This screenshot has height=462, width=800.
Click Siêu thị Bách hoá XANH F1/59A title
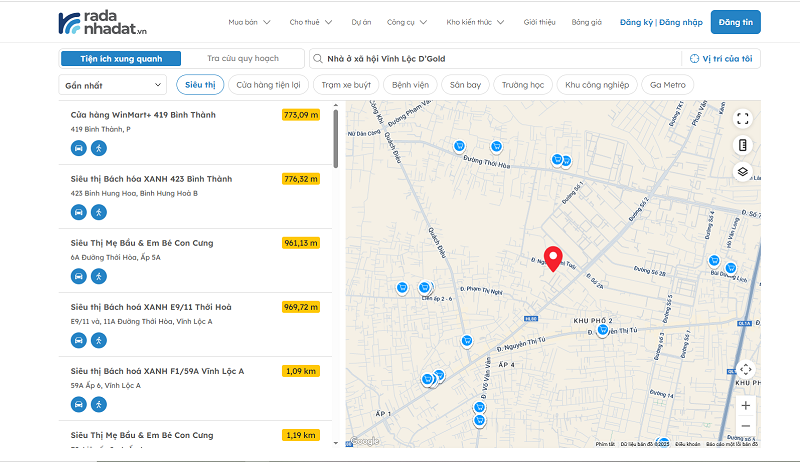[157, 371]
